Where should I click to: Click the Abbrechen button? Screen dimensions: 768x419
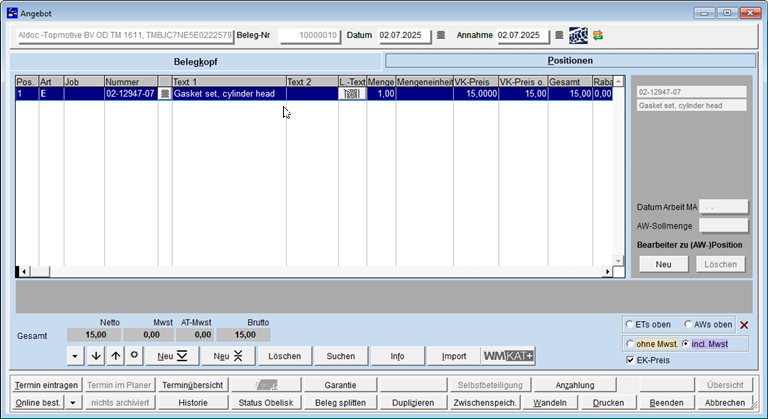(x=725, y=403)
